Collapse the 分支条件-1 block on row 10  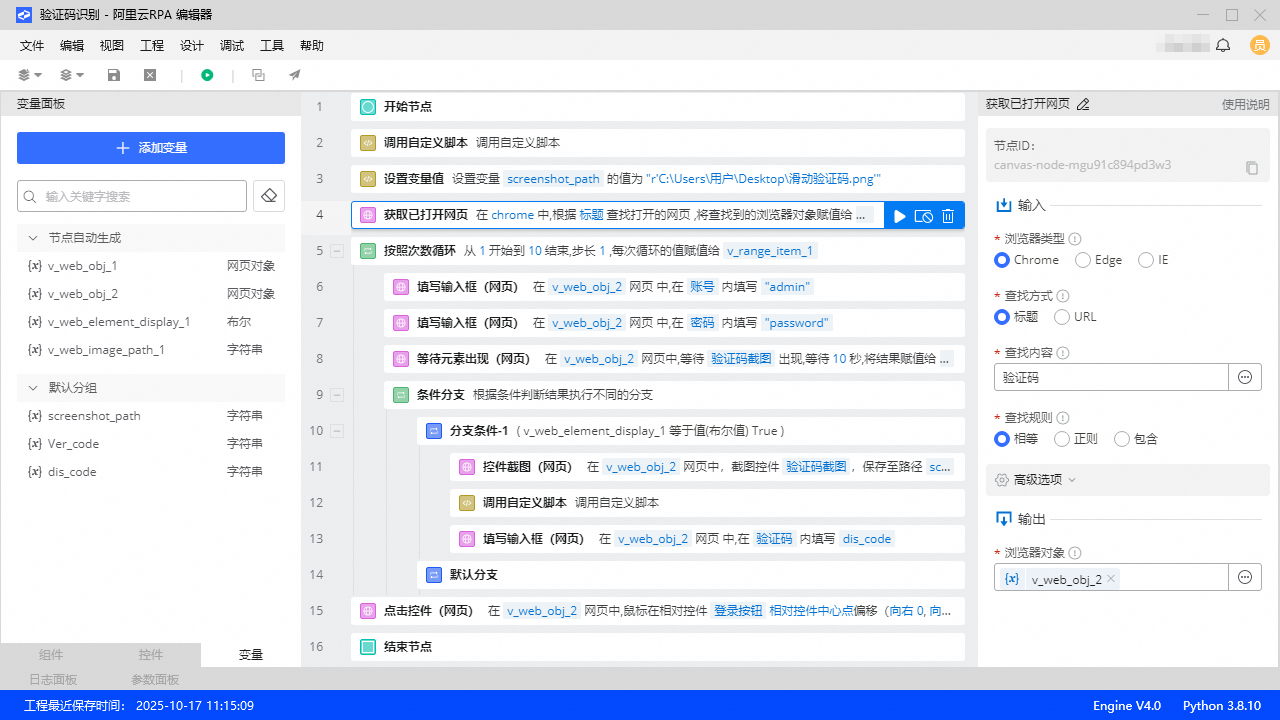(x=337, y=431)
